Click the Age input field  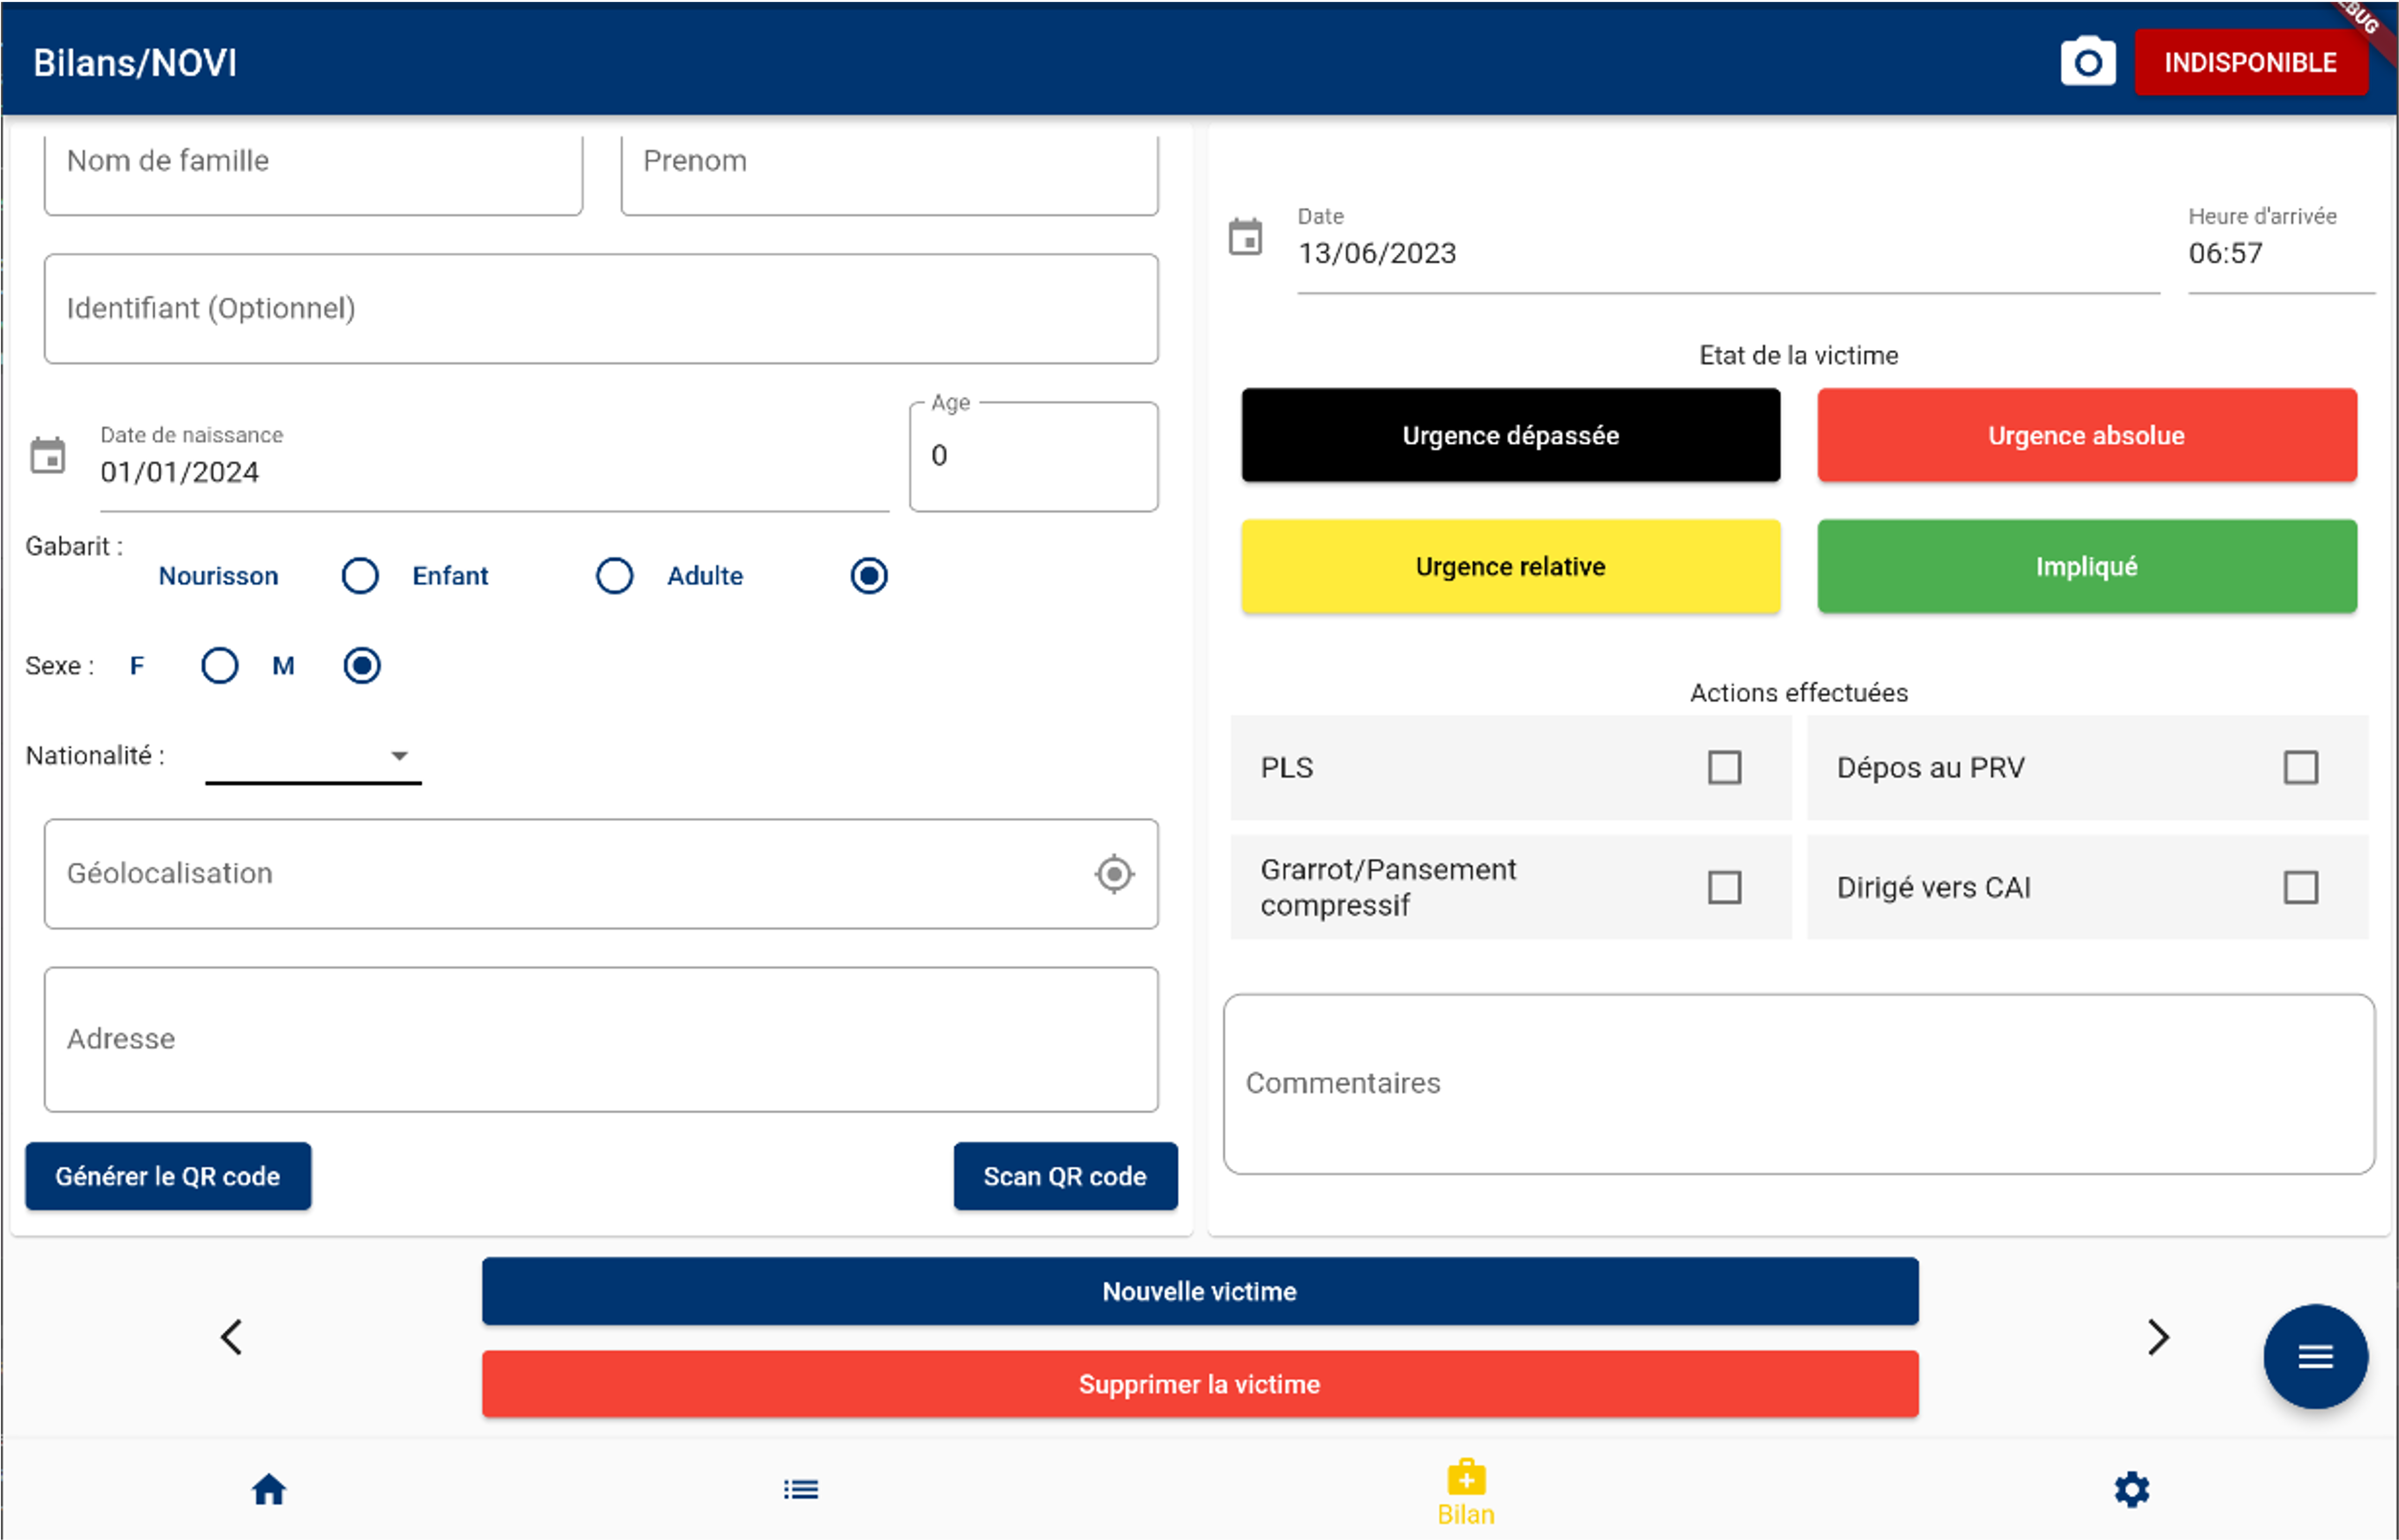pyautogui.click(x=1033, y=457)
